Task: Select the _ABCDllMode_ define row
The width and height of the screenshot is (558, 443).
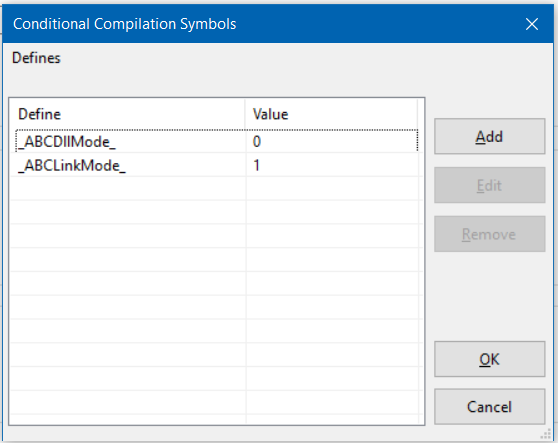Action: [x=217, y=141]
